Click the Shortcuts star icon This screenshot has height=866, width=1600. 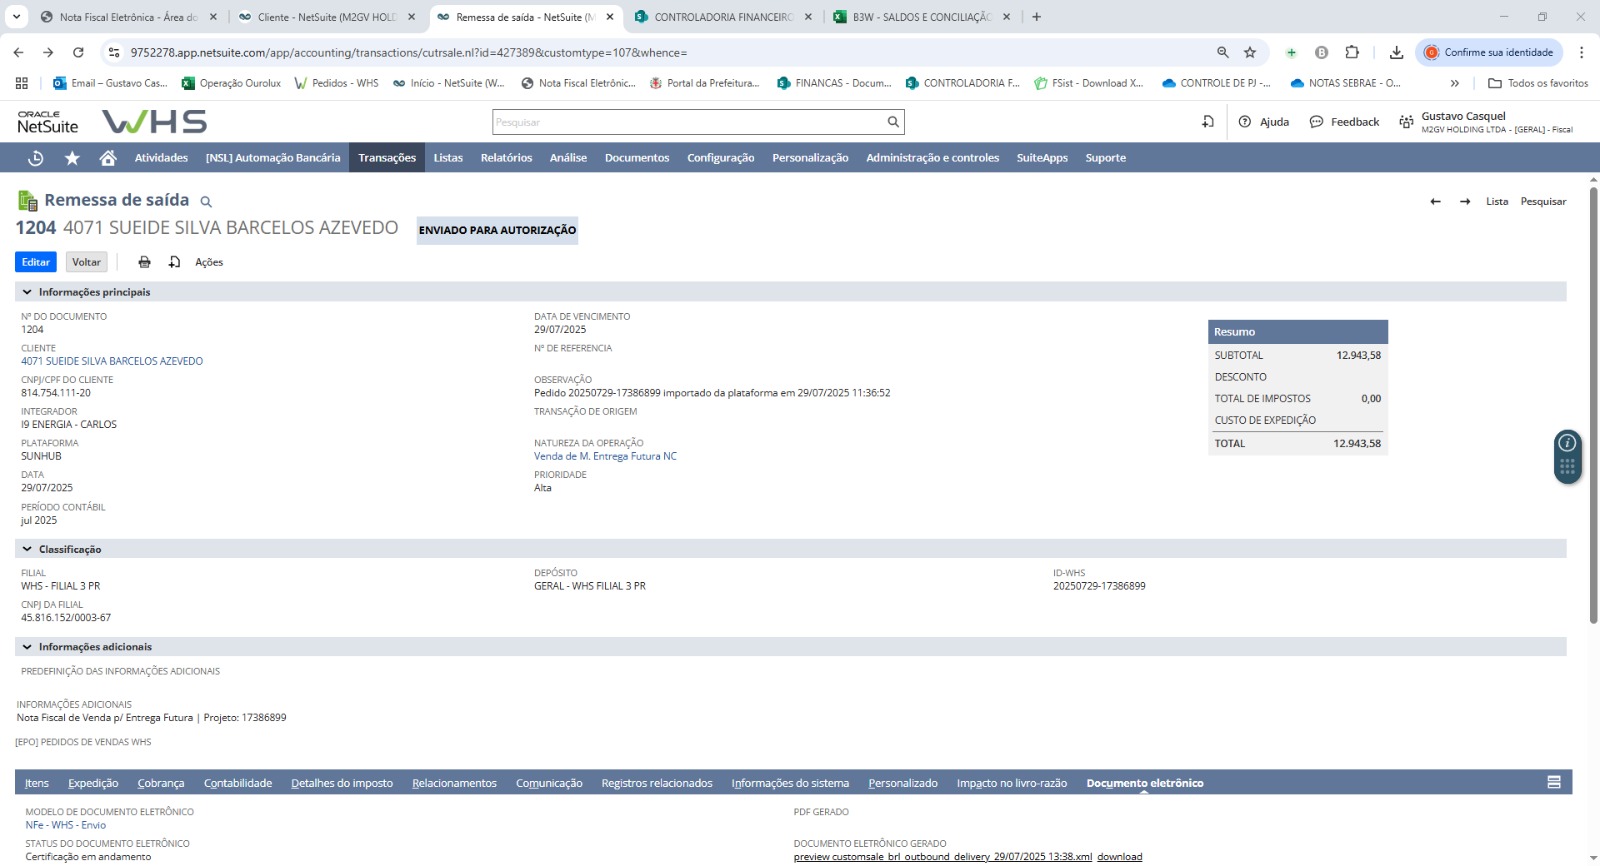click(x=72, y=158)
